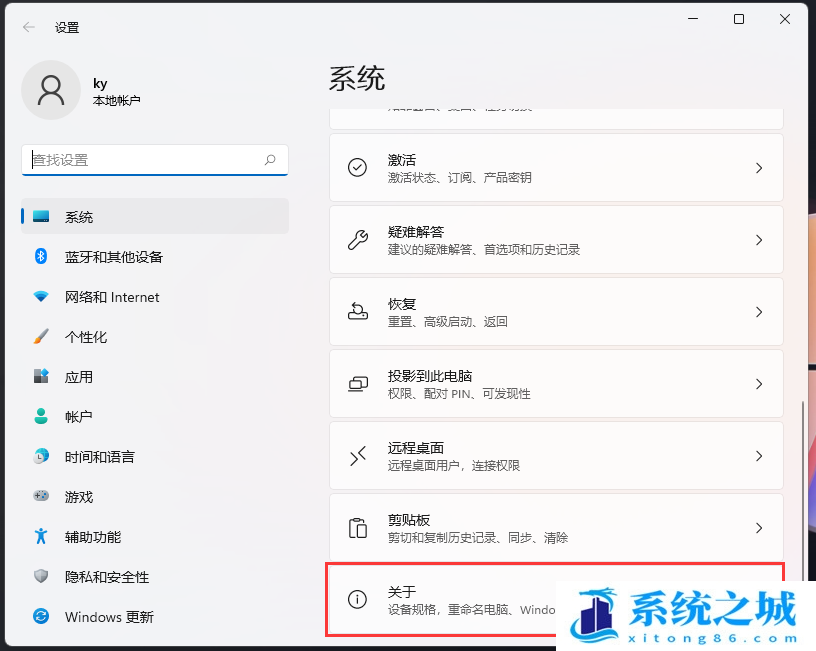
Task: Open the 远程桌面 settings row
Action: [x=556, y=455]
